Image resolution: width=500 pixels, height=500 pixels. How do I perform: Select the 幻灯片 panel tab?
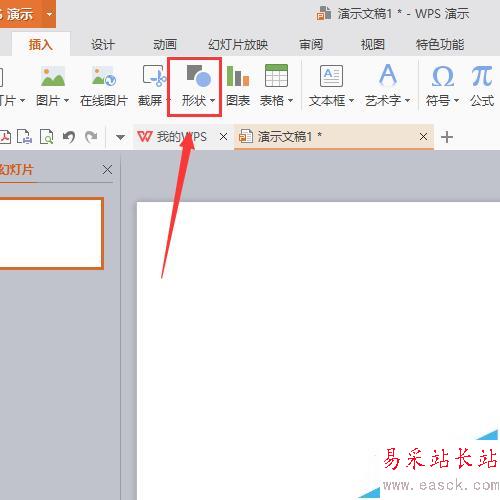point(16,170)
